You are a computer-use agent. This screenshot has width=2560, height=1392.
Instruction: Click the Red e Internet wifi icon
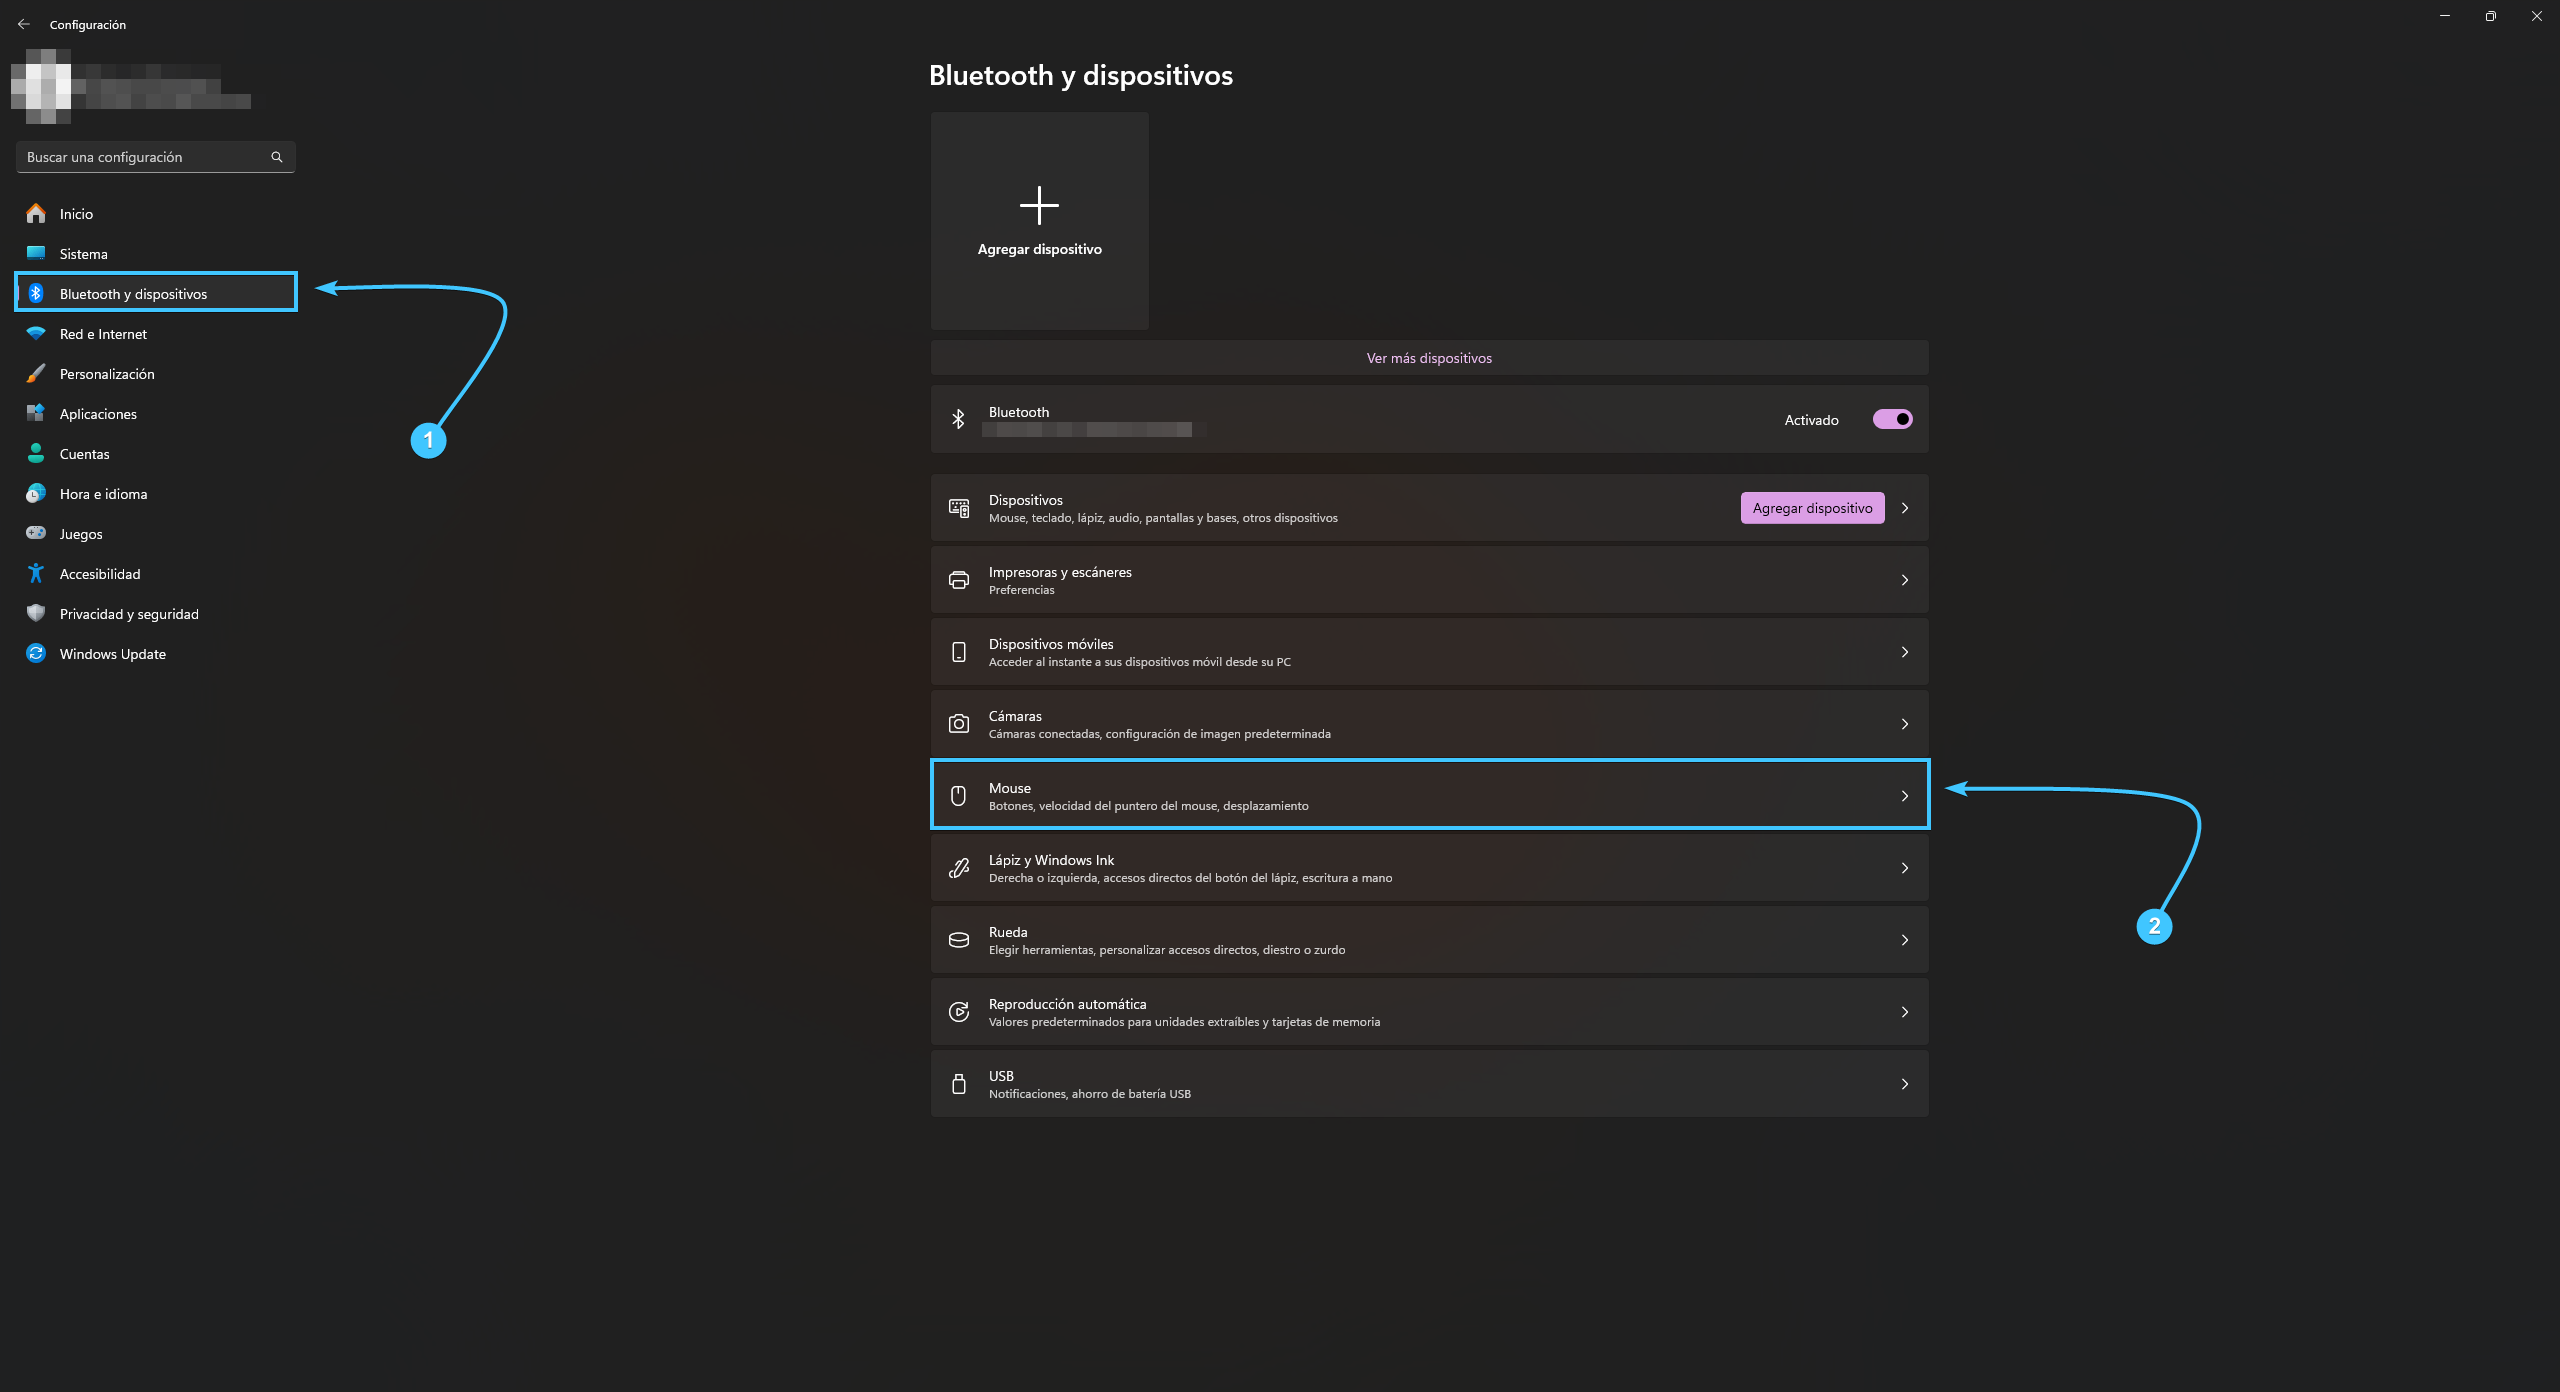tap(36, 333)
